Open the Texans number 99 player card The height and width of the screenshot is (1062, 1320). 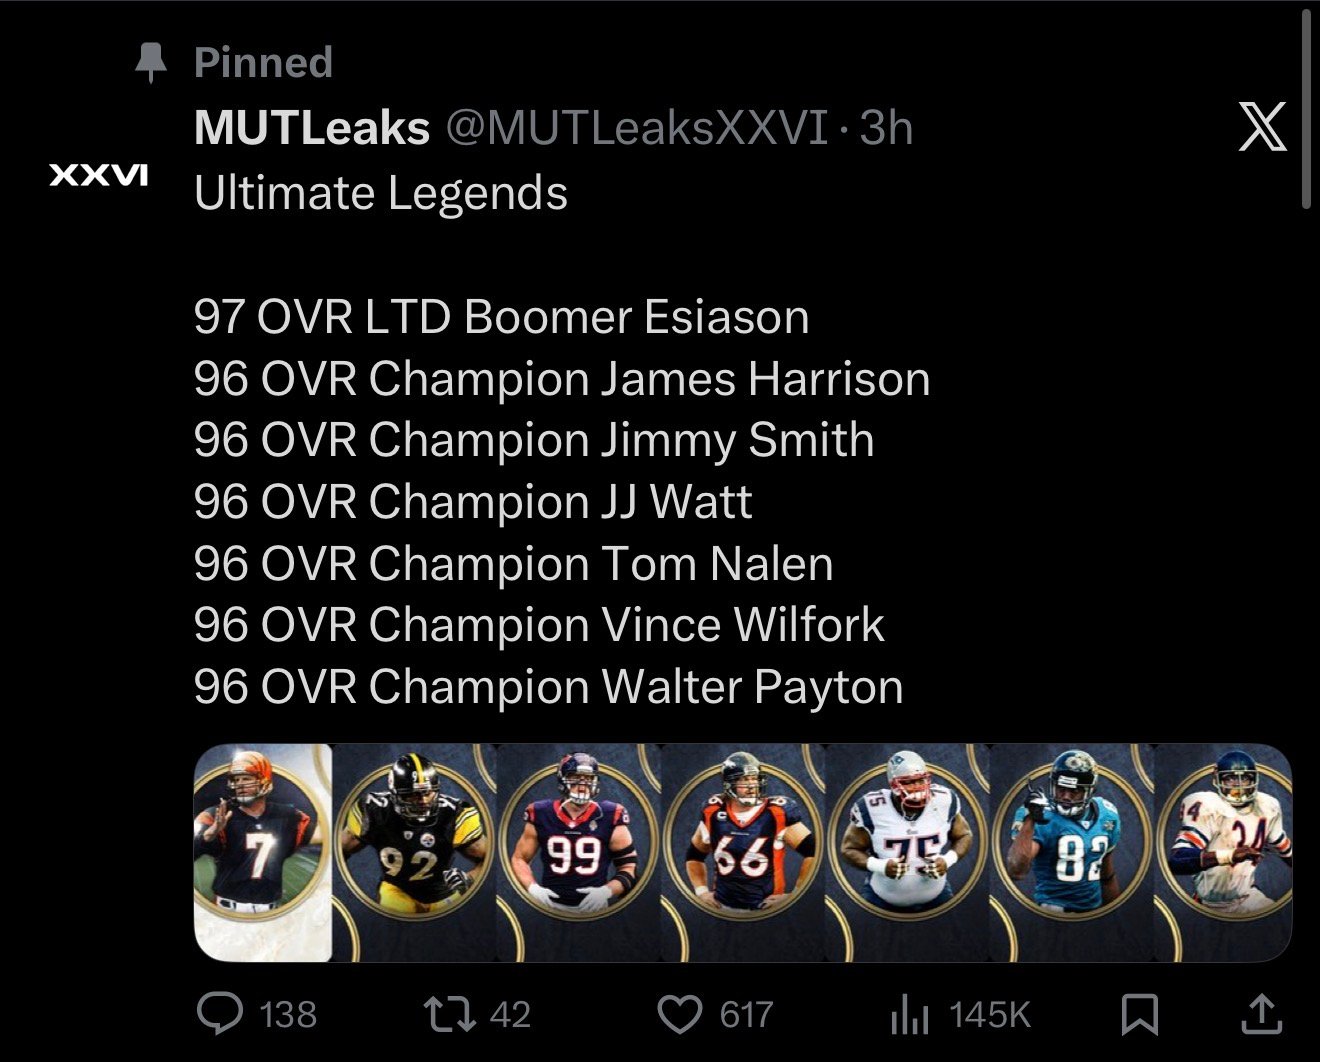pos(578,853)
